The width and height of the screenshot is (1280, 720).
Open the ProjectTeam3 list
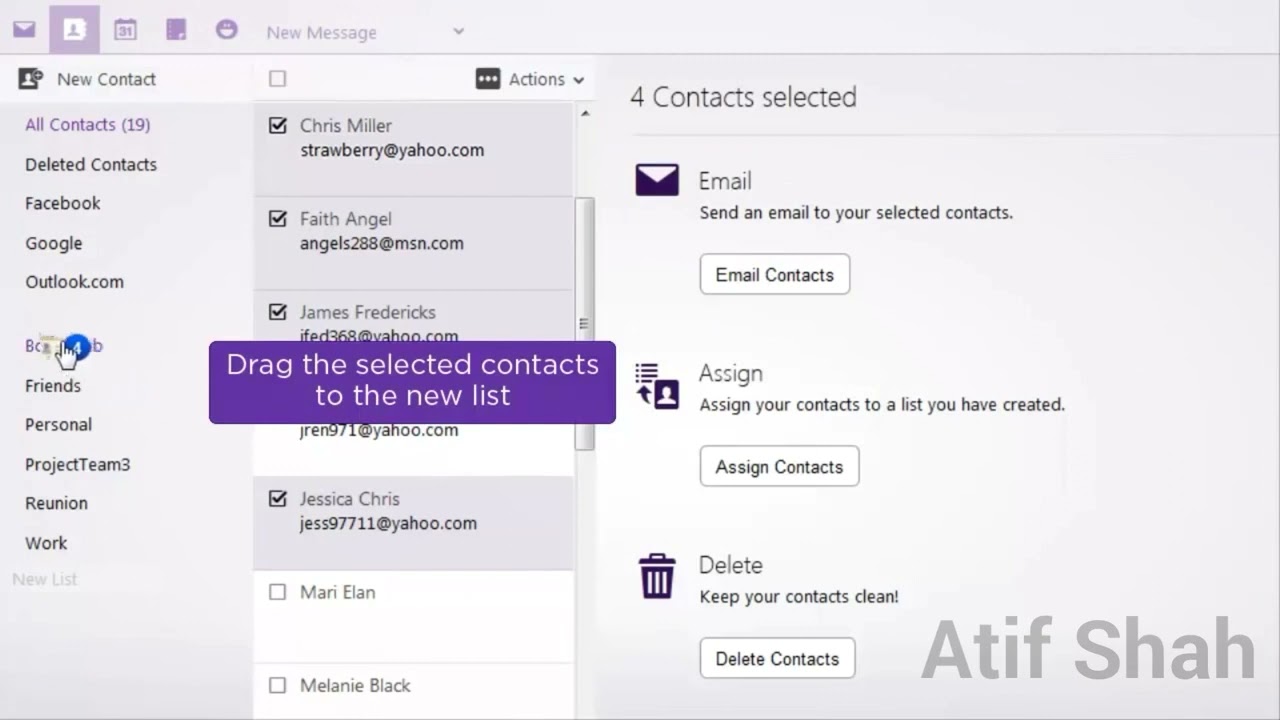click(78, 464)
